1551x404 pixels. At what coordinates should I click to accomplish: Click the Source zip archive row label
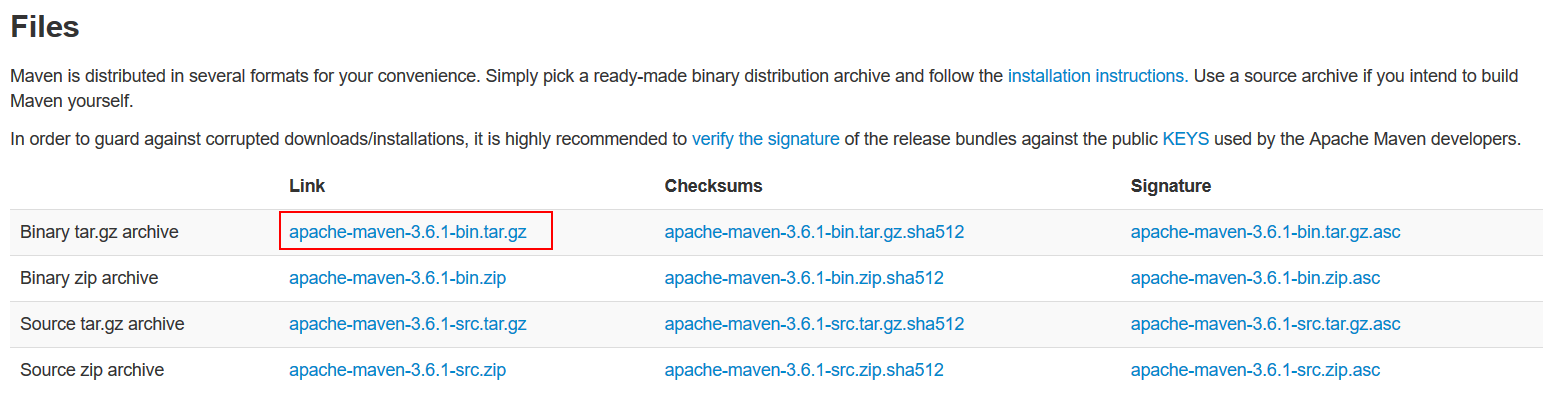pyautogui.click(x=92, y=370)
